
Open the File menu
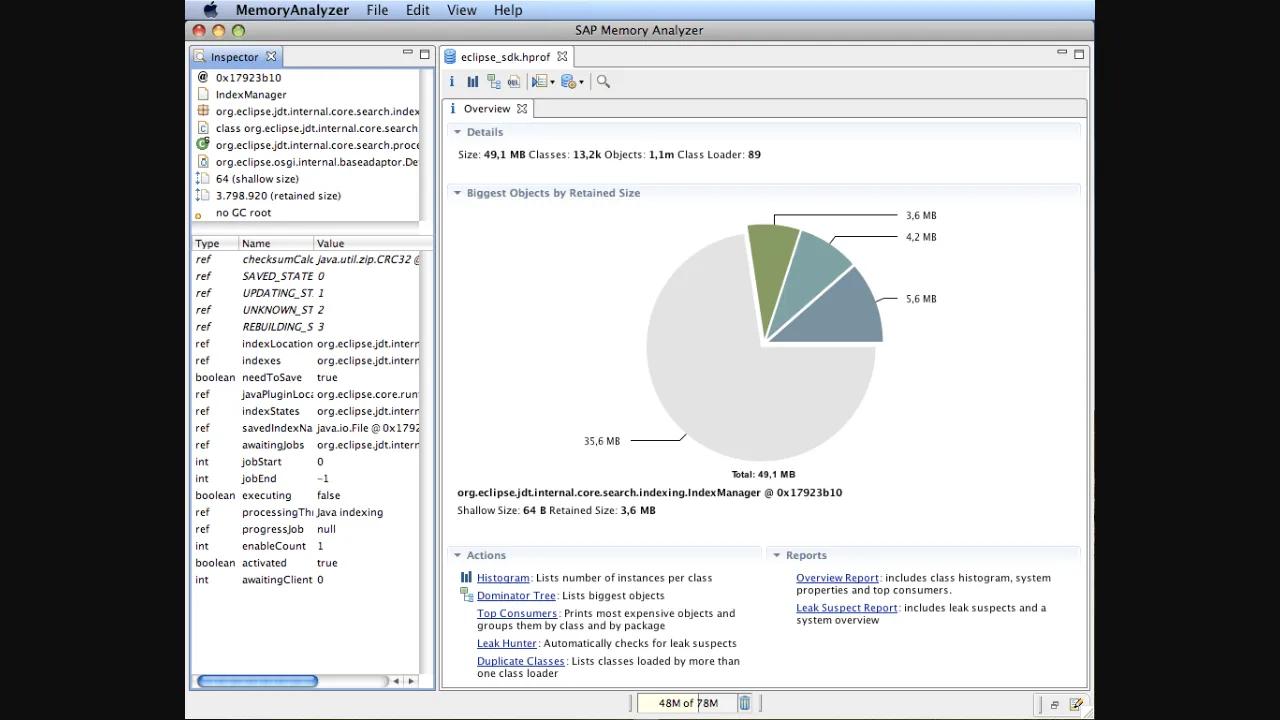pos(377,10)
